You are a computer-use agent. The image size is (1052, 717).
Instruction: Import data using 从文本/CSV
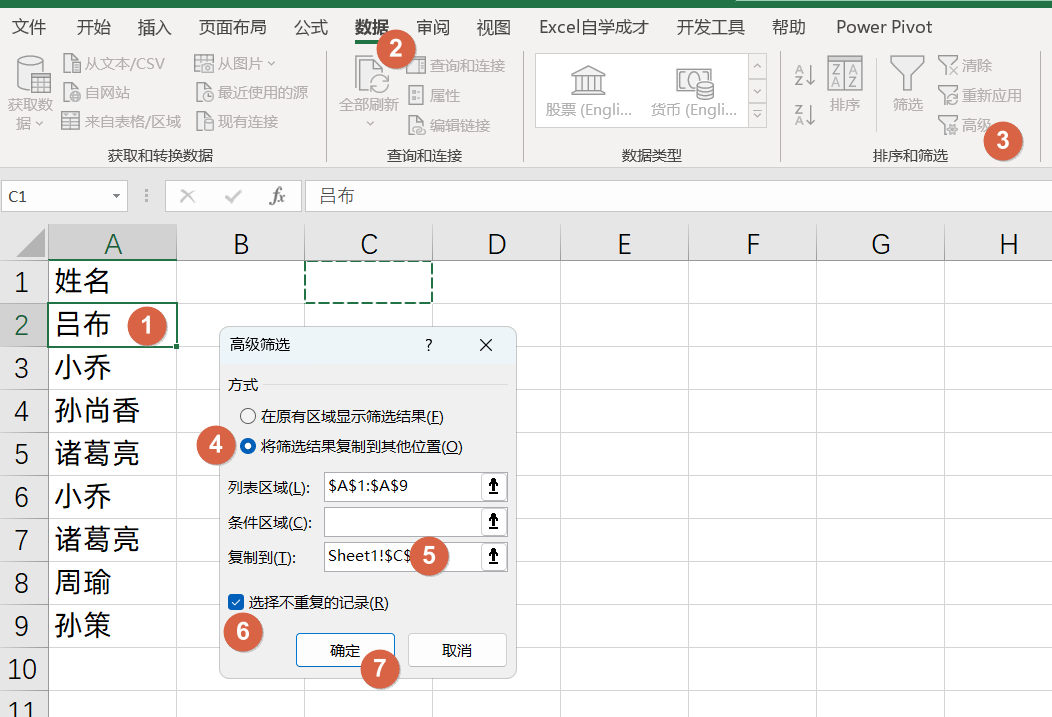tap(113, 63)
